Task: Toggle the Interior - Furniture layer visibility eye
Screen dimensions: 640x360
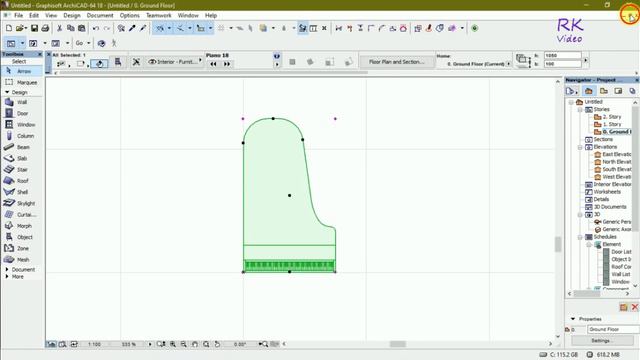Action: pyautogui.click(x=152, y=62)
